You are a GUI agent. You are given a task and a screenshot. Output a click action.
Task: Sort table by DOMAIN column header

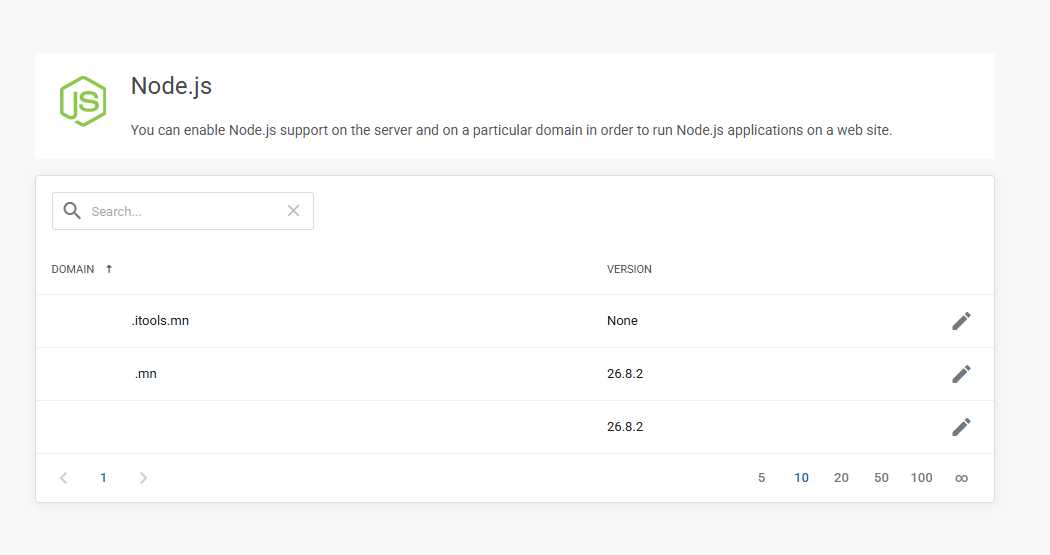73,269
